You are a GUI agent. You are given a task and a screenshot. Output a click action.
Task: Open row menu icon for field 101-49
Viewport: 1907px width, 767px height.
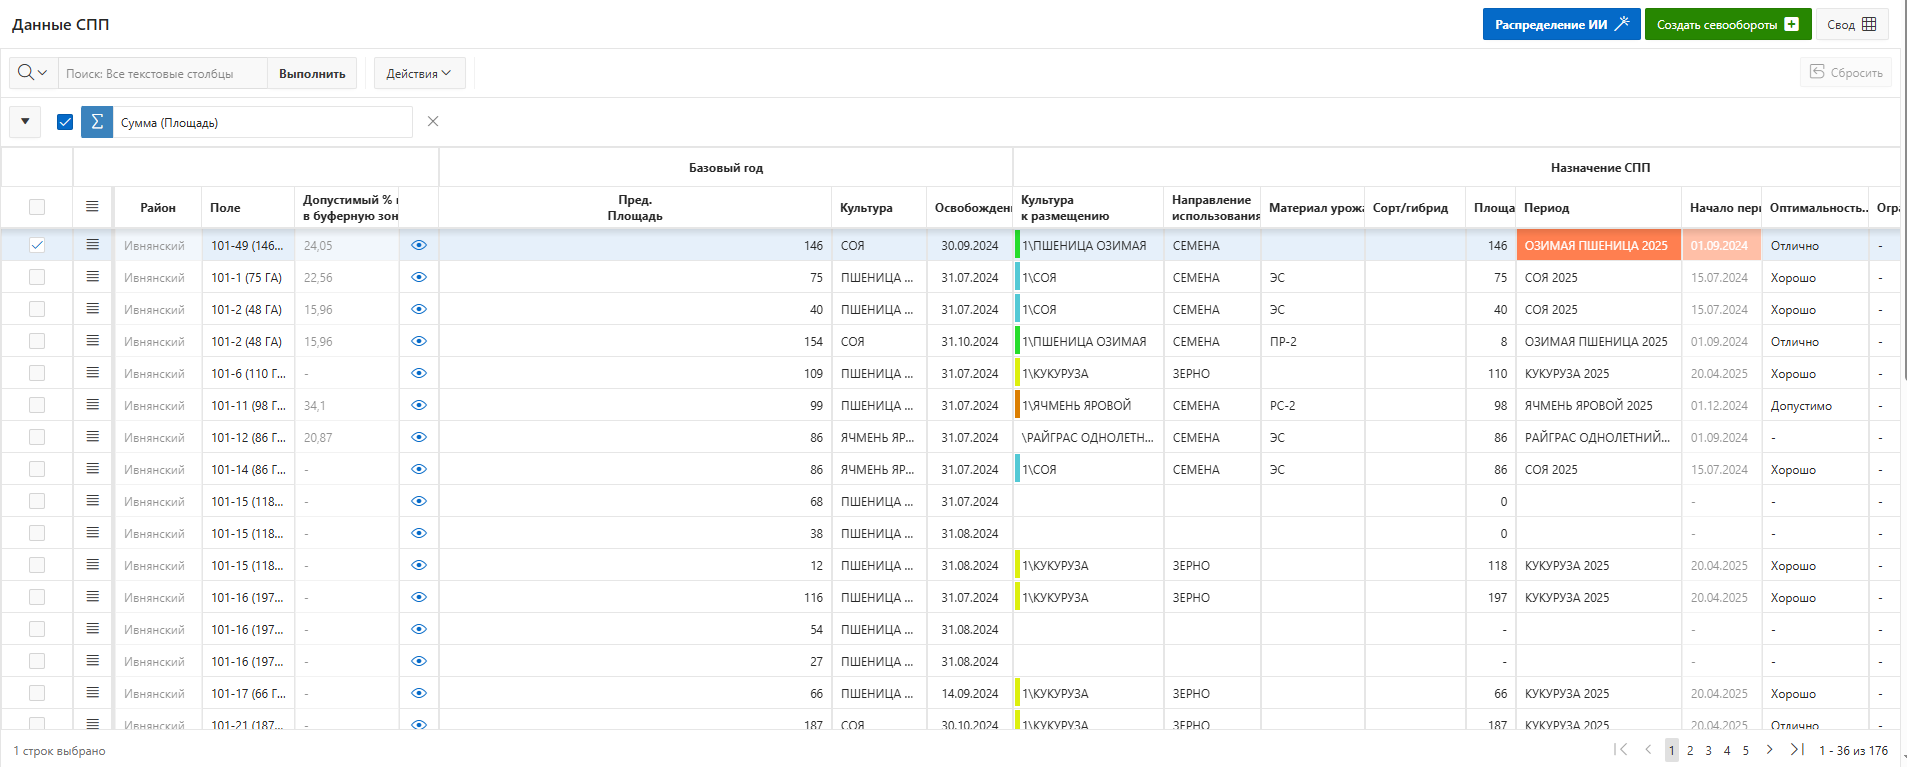(92, 245)
